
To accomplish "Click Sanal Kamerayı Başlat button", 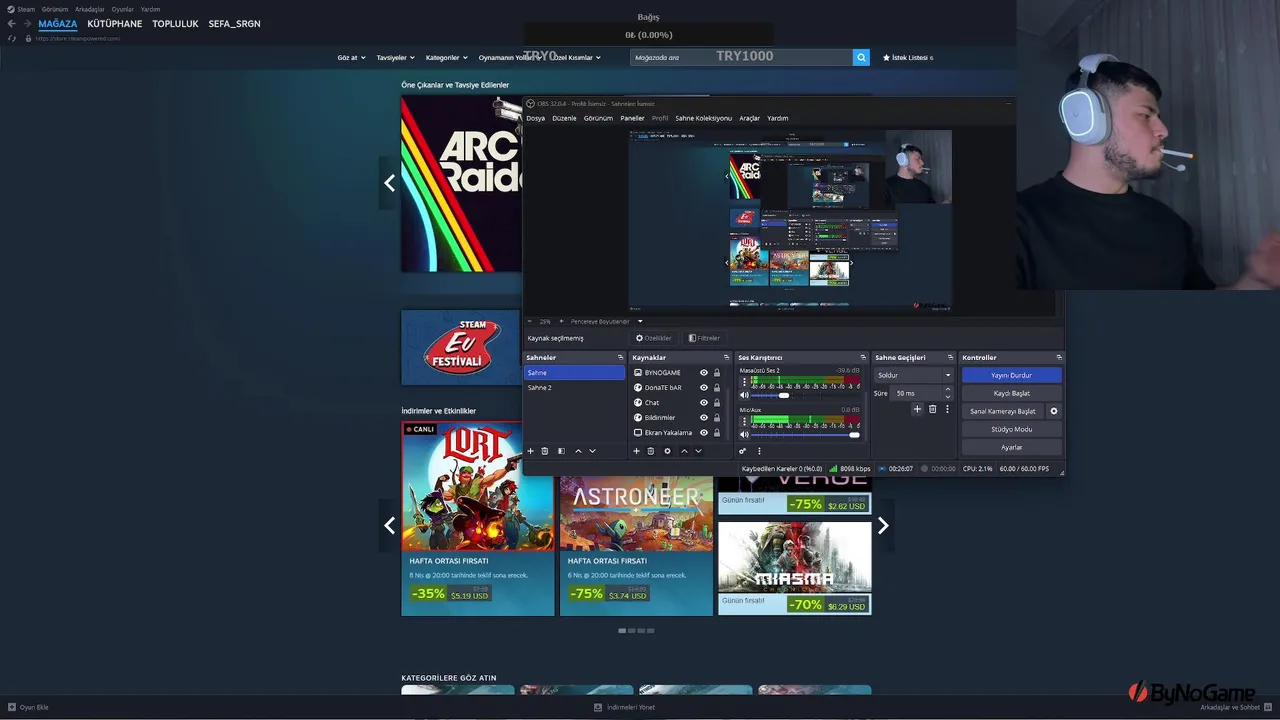I will tap(1003, 411).
